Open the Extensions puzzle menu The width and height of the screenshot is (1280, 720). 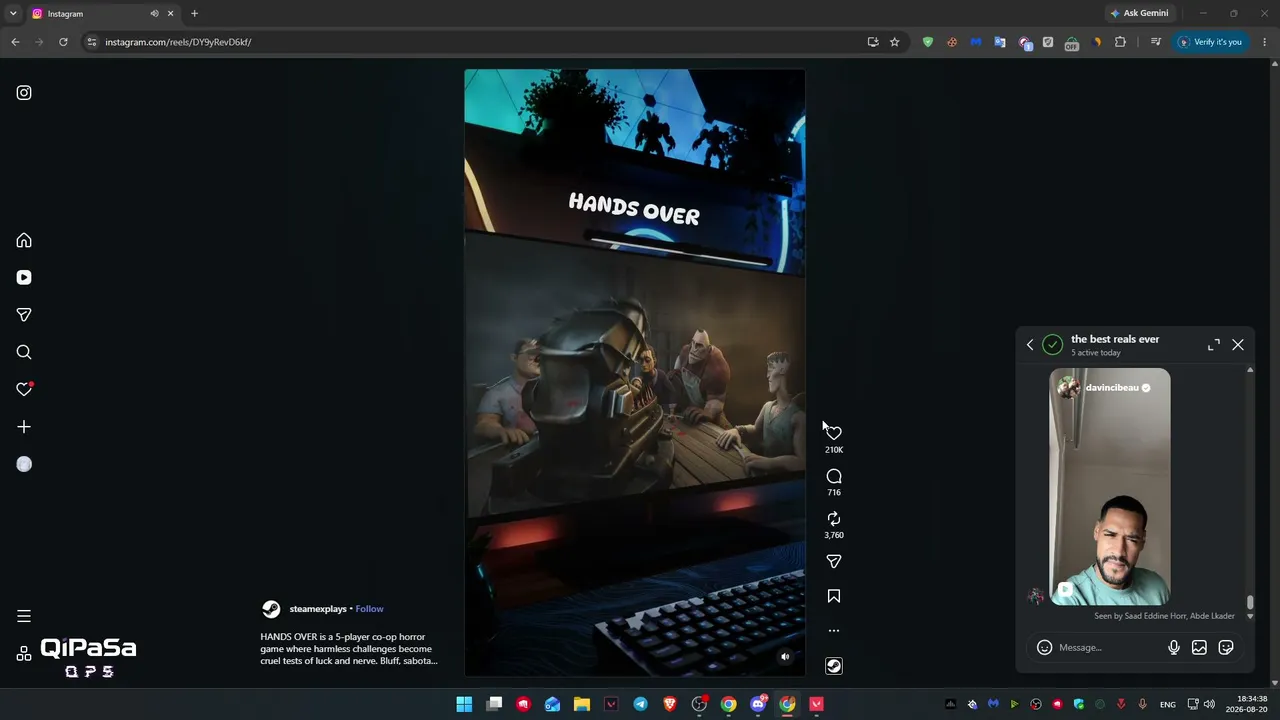1120,42
